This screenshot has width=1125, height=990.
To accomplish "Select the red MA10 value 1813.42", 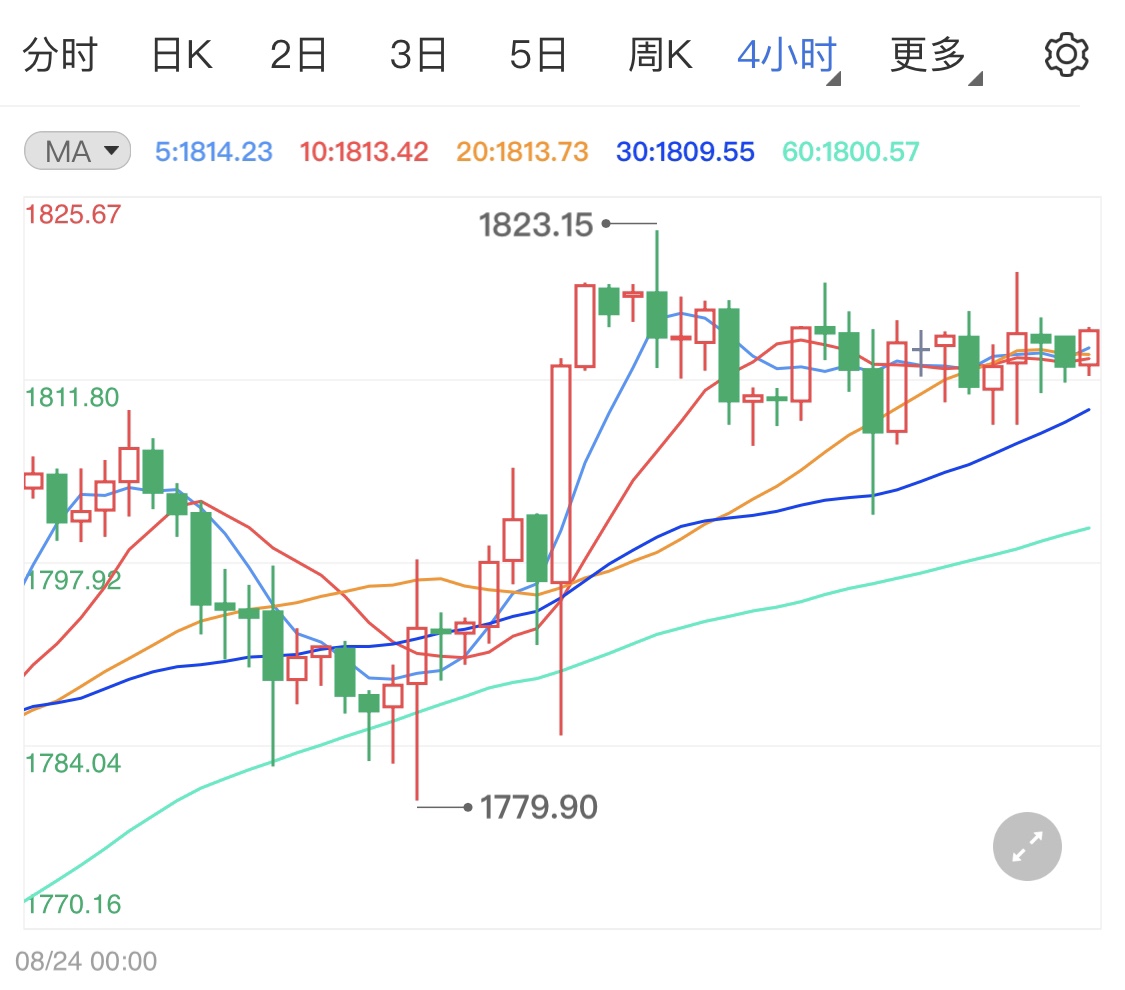I will click(x=363, y=151).
